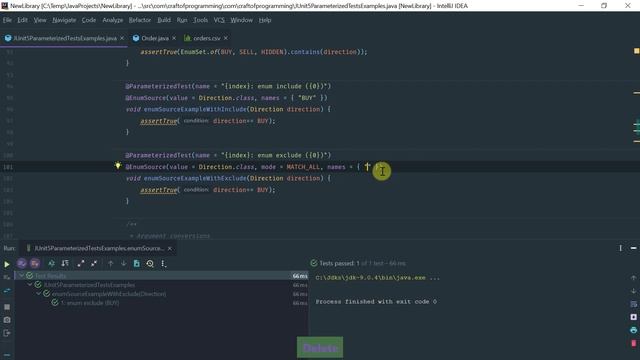
Task: Open the Code menu
Action: (89, 20)
